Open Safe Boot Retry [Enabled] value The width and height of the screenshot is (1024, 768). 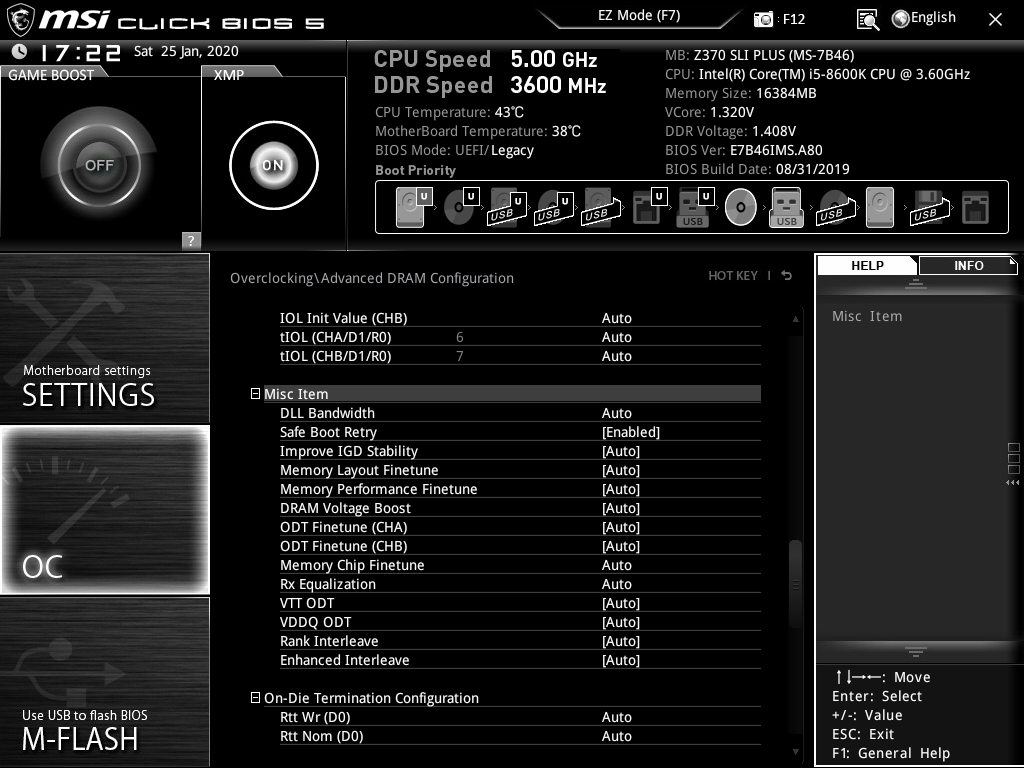coord(631,432)
